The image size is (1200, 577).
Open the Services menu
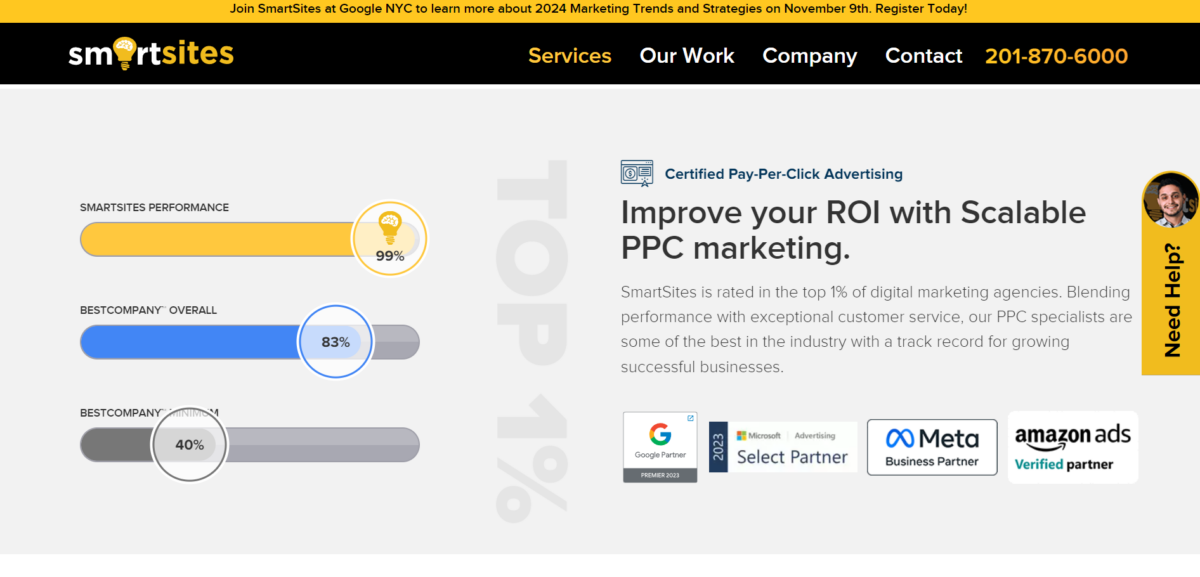pyautogui.click(x=570, y=56)
